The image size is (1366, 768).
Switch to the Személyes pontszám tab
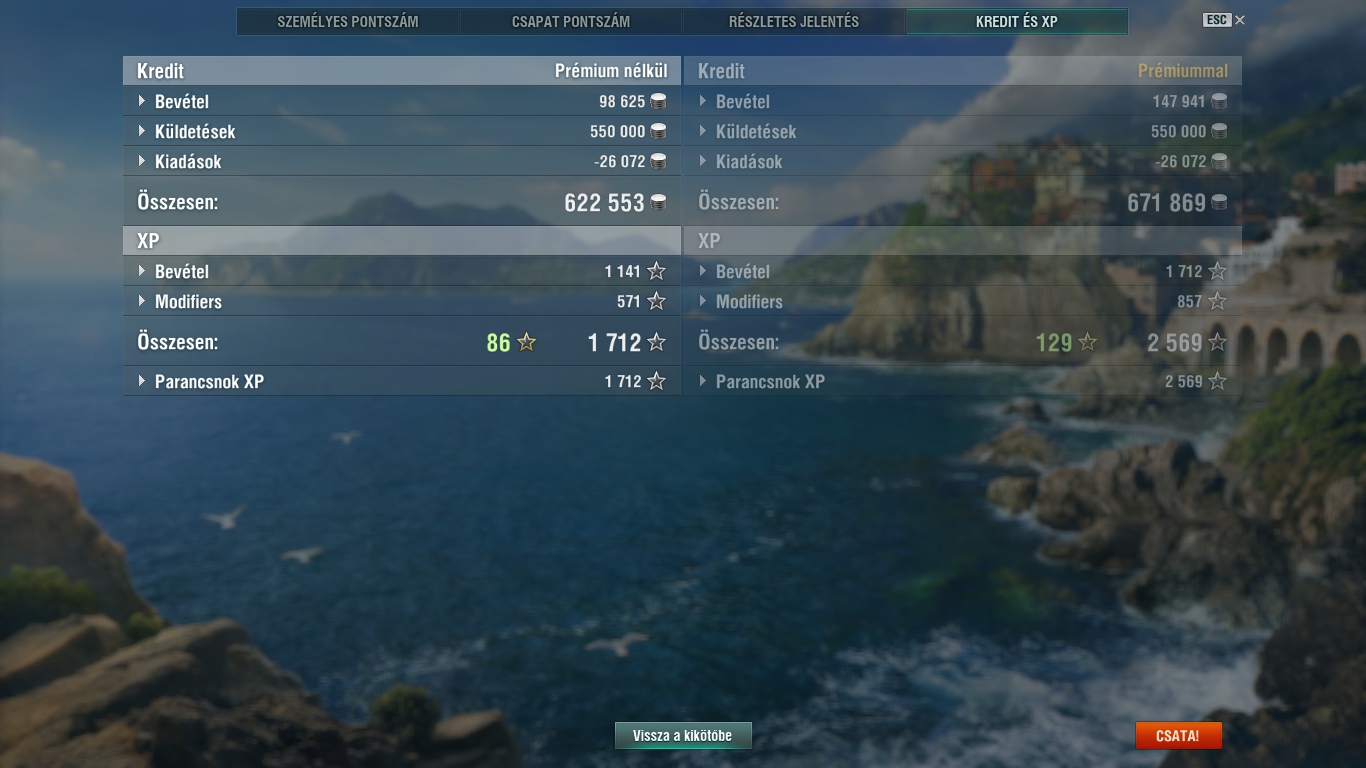pos(348,21)
